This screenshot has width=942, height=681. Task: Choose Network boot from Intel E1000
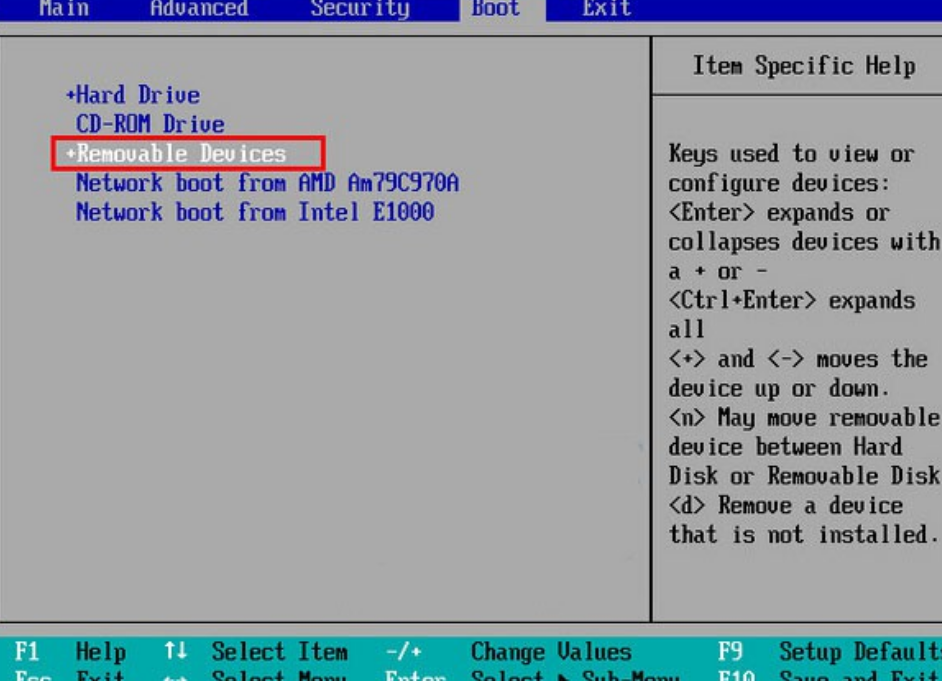pyautogui.click(x=254, y=212)
